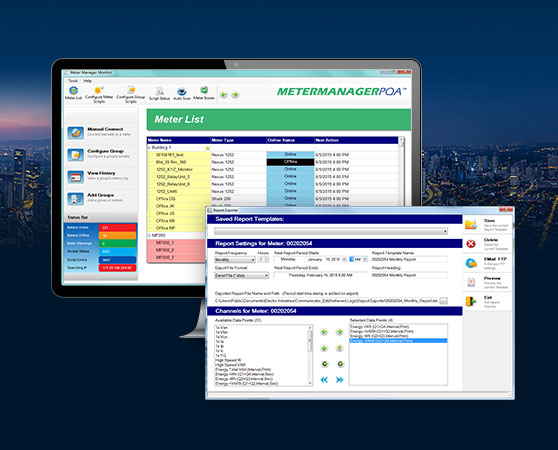
Task: Click the Meter Type column header
Action: pos(238,140)
